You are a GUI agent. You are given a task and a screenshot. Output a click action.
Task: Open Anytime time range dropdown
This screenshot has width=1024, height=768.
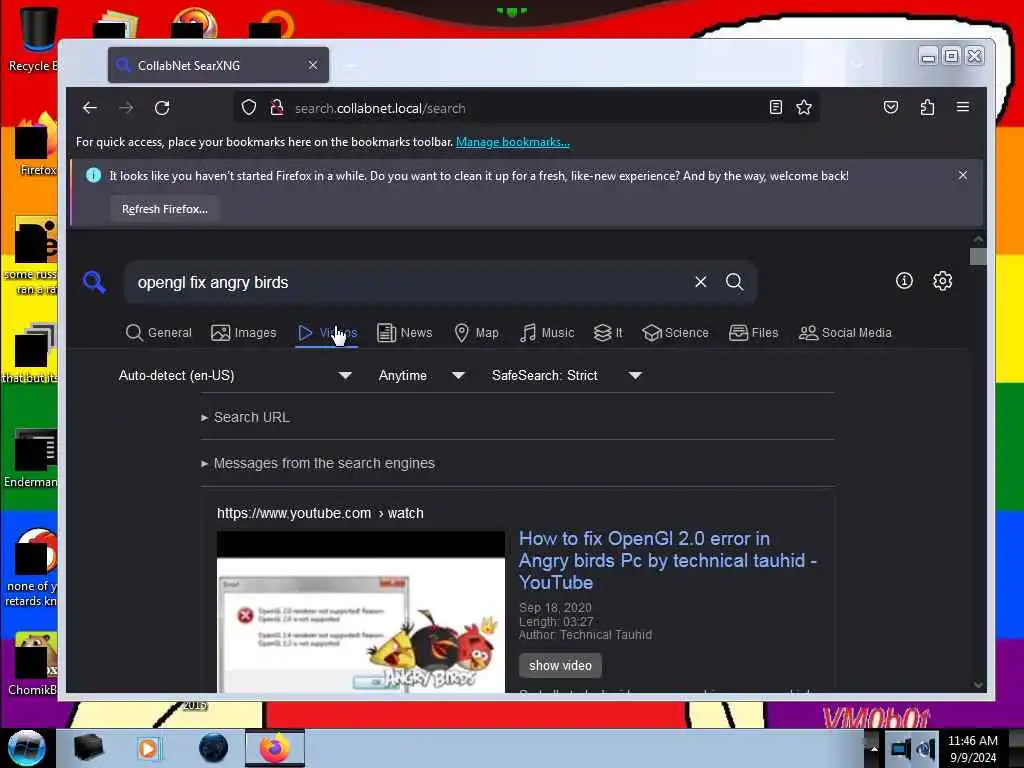tap(421, 376)
